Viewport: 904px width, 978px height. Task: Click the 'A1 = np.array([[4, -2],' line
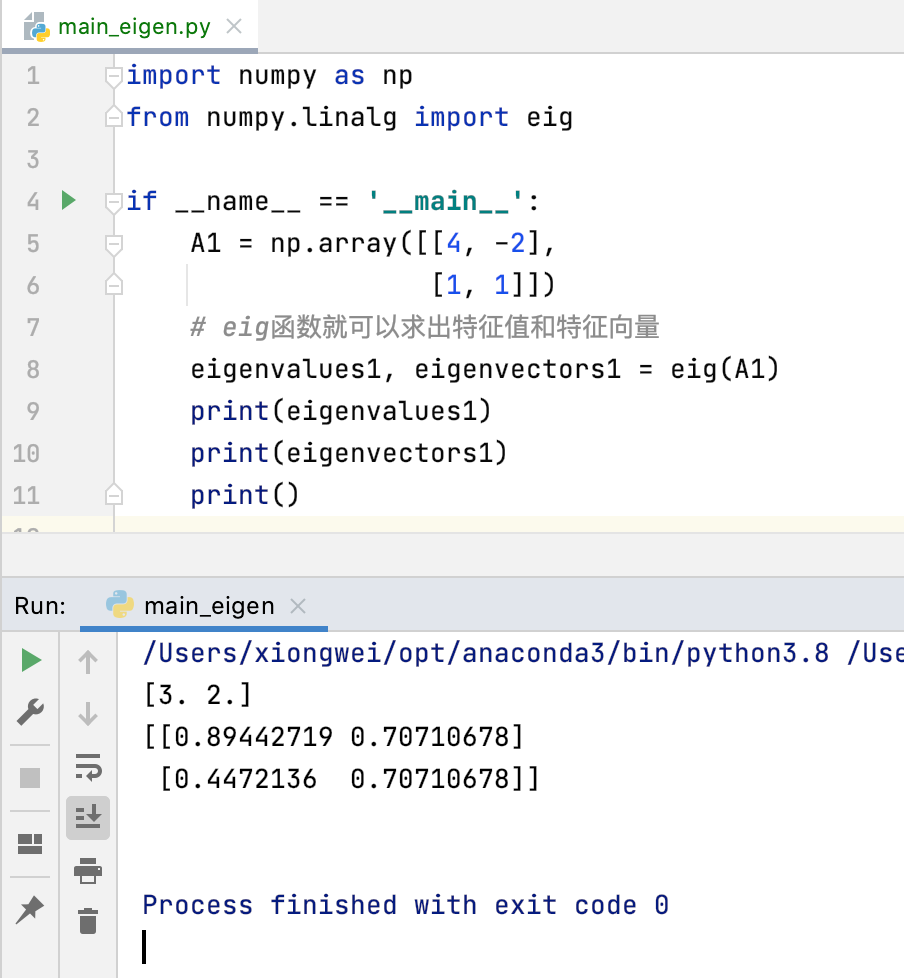click(x=372, y=243)
